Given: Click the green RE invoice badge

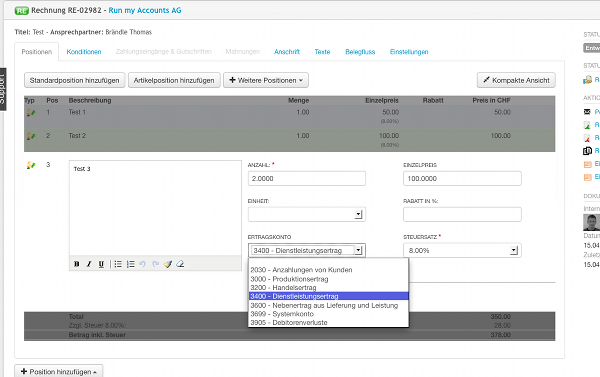Looking at the screenshot, I should point(21,11).
